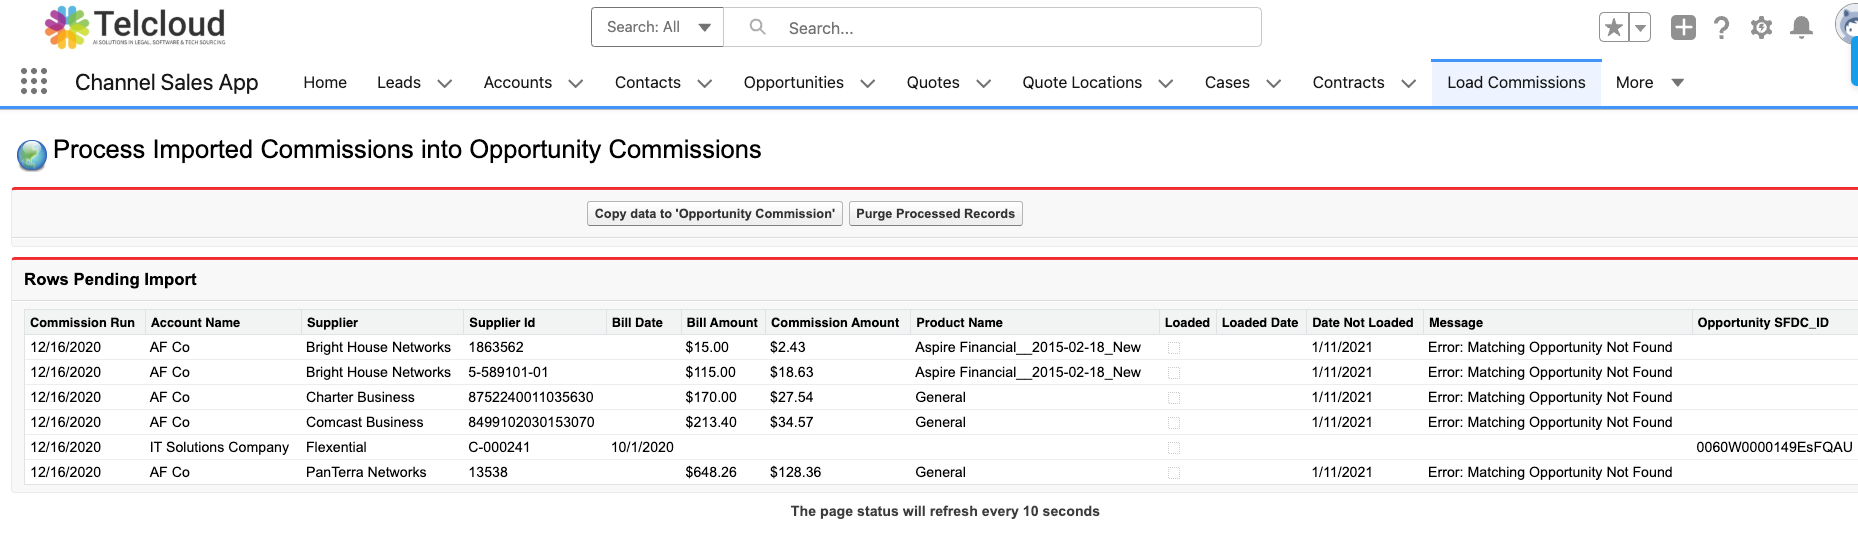Open the Quote Locations tab
Viewport: 1858px width, 549px height.
[1082, 82]
